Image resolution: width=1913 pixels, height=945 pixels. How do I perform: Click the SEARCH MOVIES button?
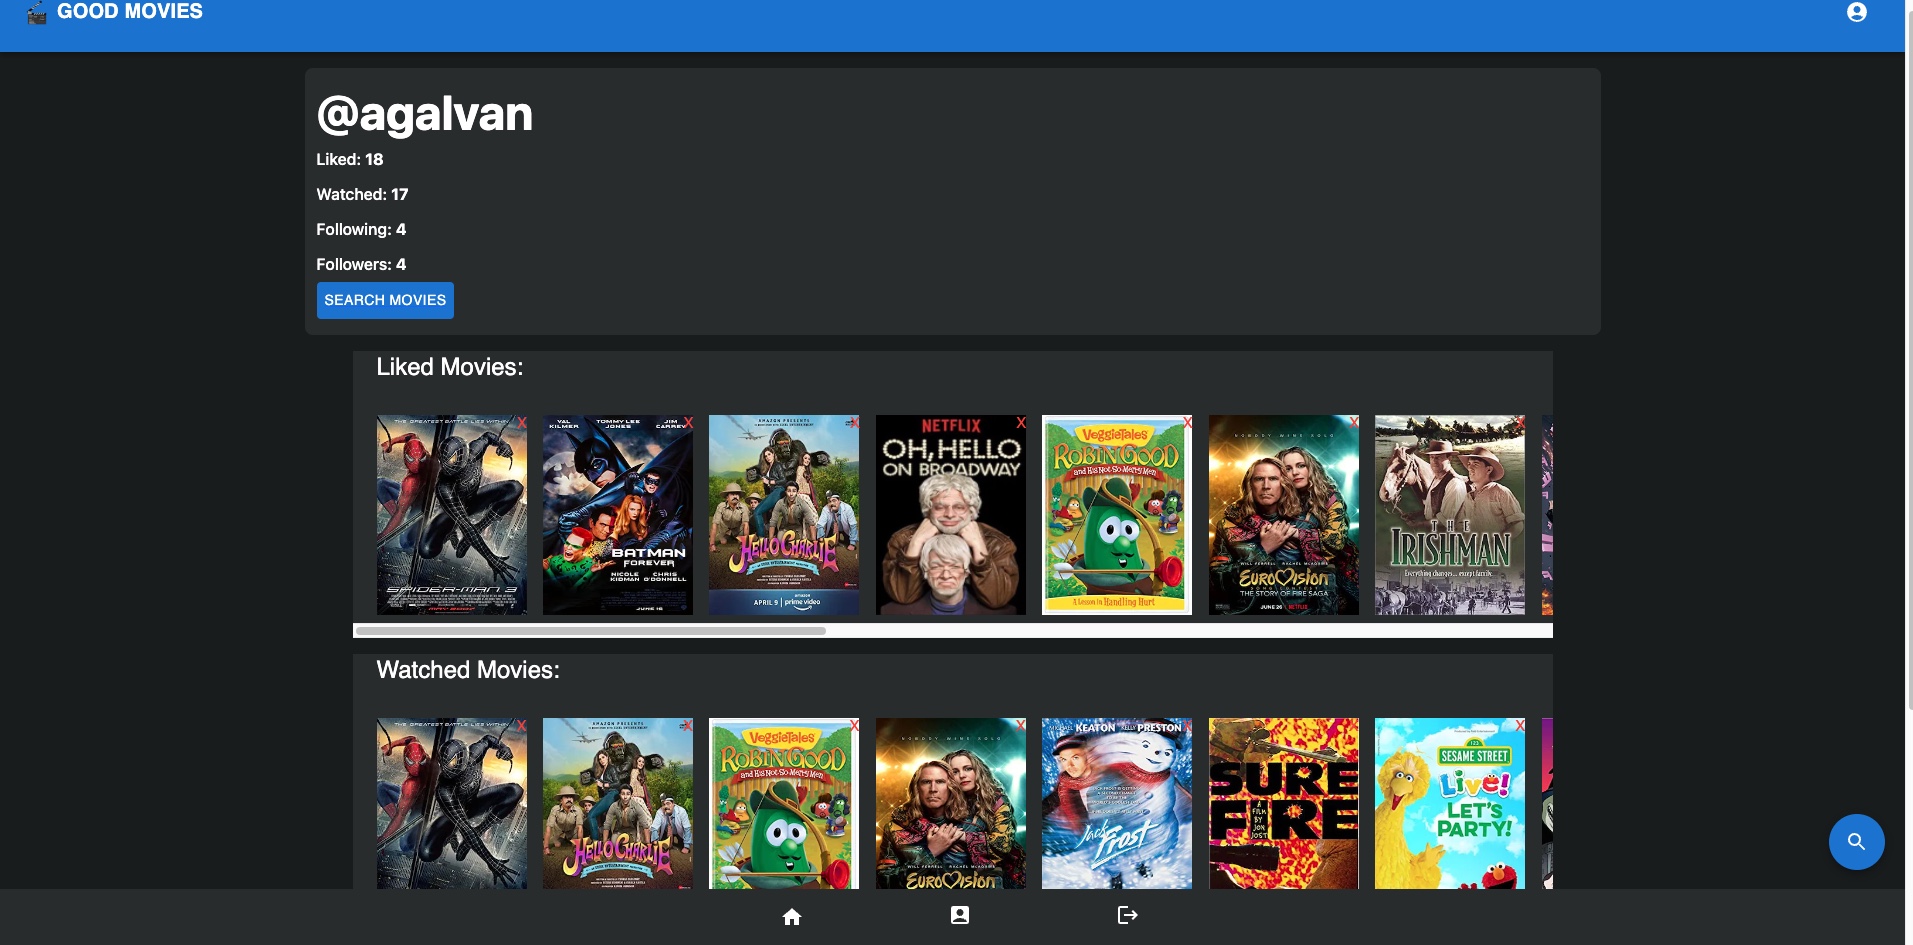(385, 300)
